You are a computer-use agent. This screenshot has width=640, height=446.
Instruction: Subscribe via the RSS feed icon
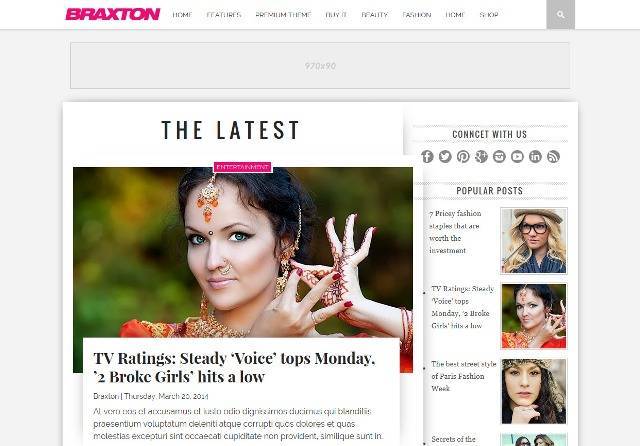tap(553, 157)
